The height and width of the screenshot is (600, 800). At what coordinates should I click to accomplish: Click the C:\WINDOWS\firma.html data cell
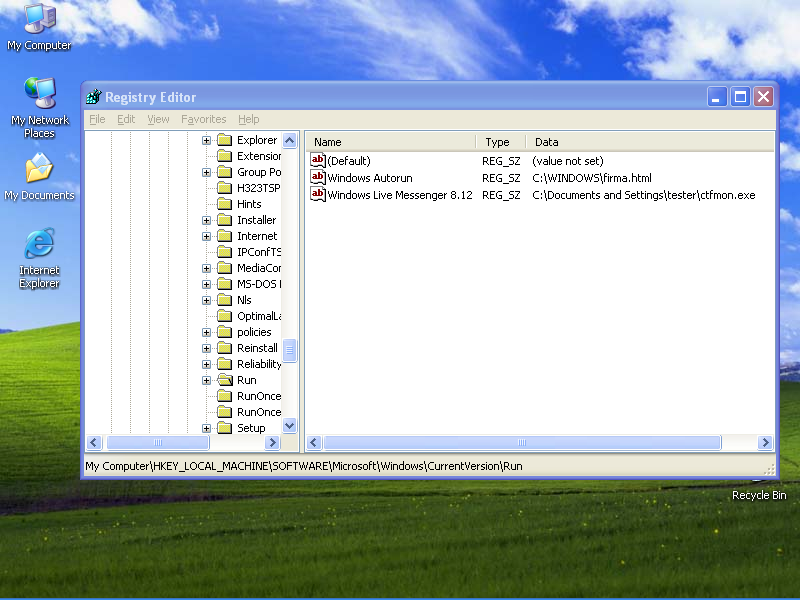click(592, 178)
